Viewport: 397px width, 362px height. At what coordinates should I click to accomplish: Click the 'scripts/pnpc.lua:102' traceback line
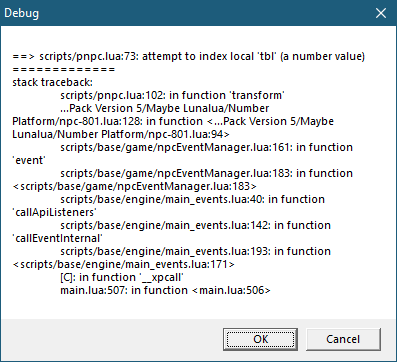pos(172,95)
